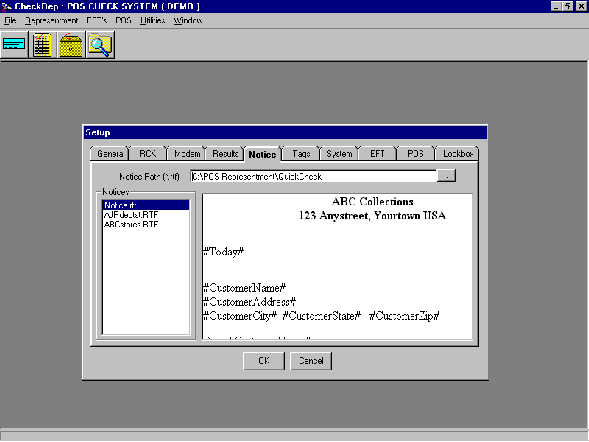Click the yellow deposit box toolbar icon
This screenshot has height=442, width=589.
[71, 45]
